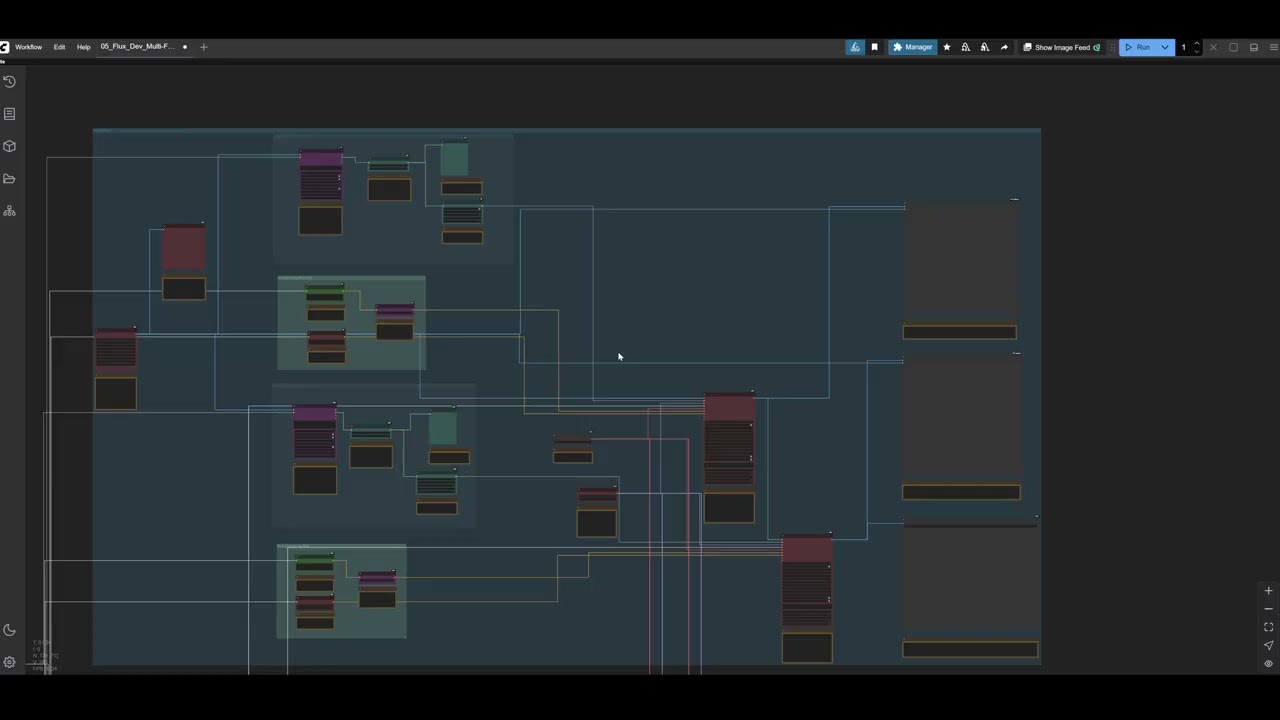Image resolution: width=1280 pixels, height=720 pixels.
Task: Click the square clear-queue icon
Action: [x=1233, y=47]
